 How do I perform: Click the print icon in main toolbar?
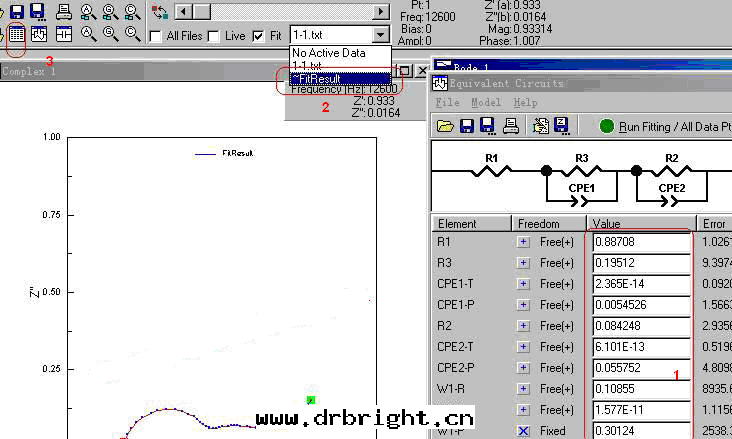[x=63, y=12]
